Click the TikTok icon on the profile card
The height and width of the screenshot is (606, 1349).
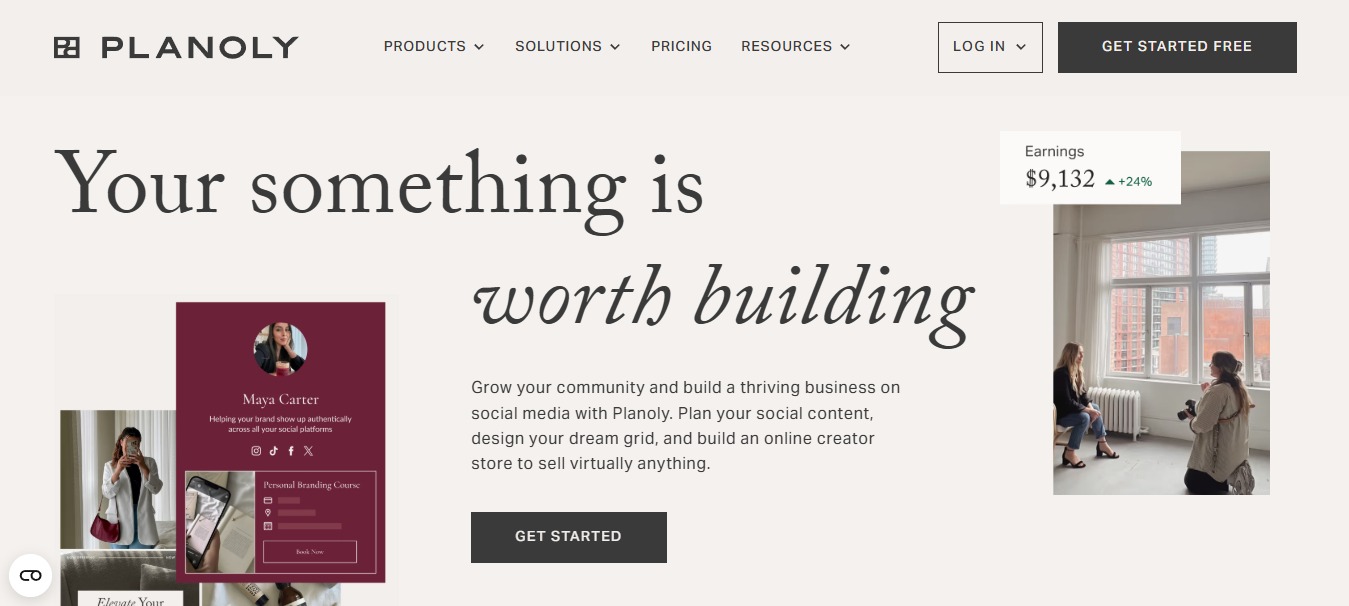pyautogui.click(x=273, y=450)
